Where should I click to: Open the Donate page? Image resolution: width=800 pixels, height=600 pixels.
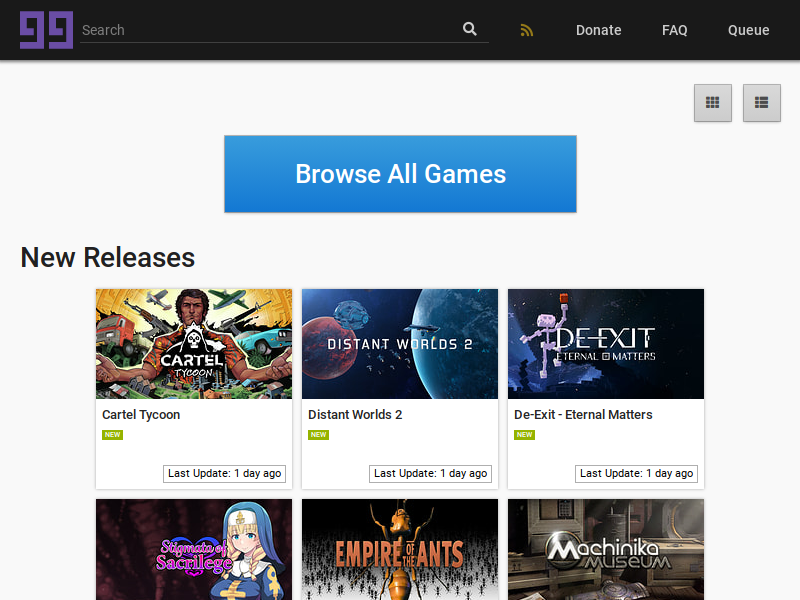(x=598, y=30)
